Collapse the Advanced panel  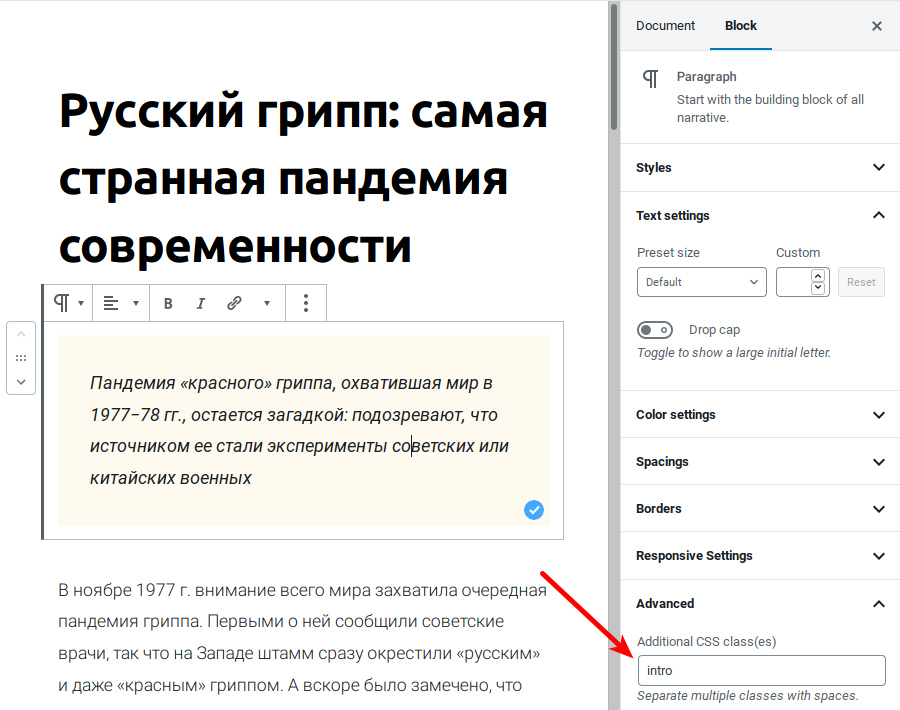pos(760,604)
